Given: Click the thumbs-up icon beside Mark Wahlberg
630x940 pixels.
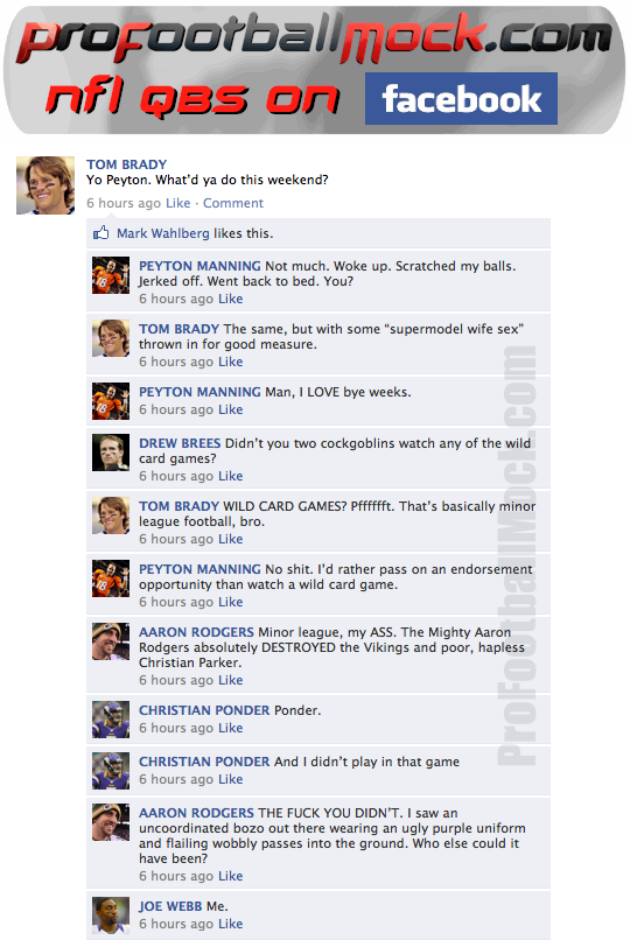Looking at the screenshot, I should click(101, 233).
